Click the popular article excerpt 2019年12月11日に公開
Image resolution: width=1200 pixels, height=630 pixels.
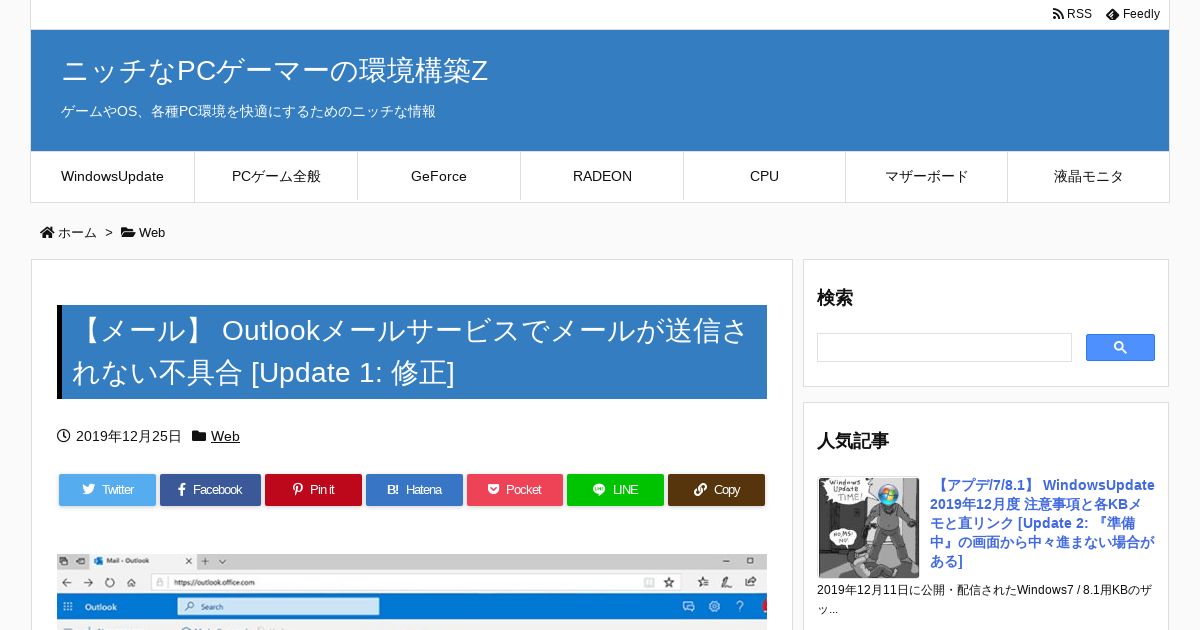click(984, 599)
